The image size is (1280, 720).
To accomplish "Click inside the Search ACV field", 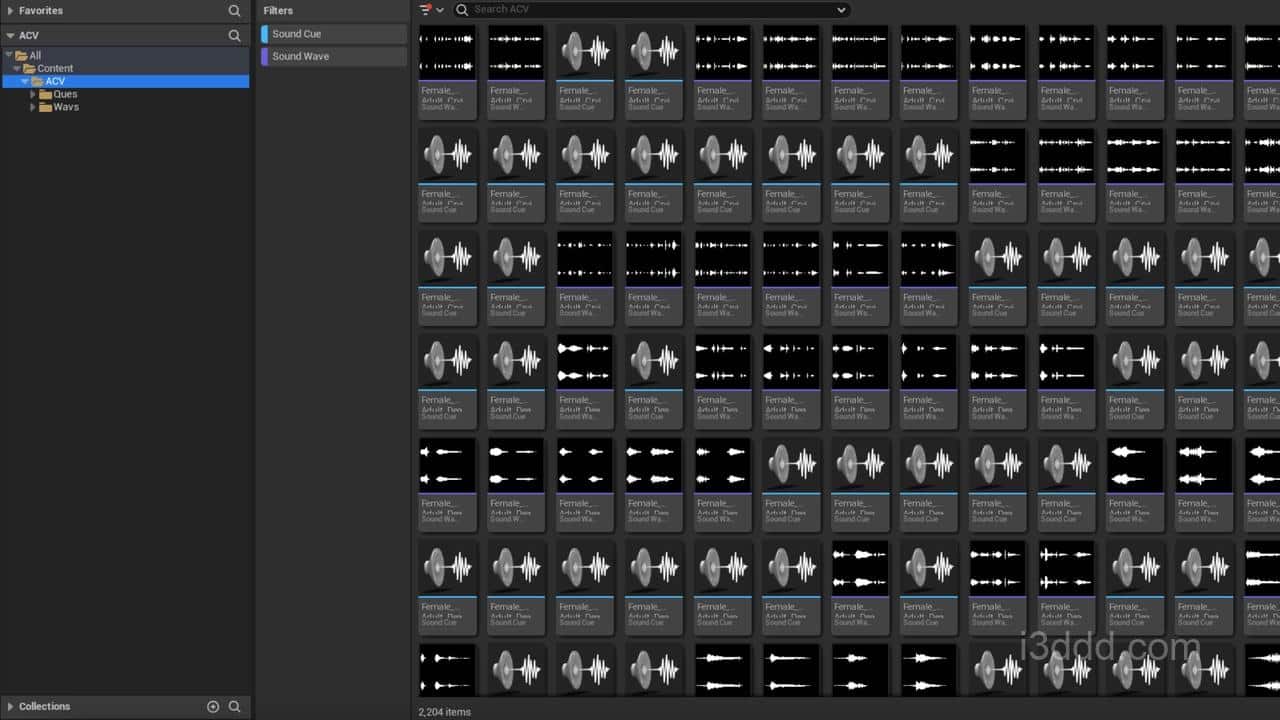I will [650, 10].
